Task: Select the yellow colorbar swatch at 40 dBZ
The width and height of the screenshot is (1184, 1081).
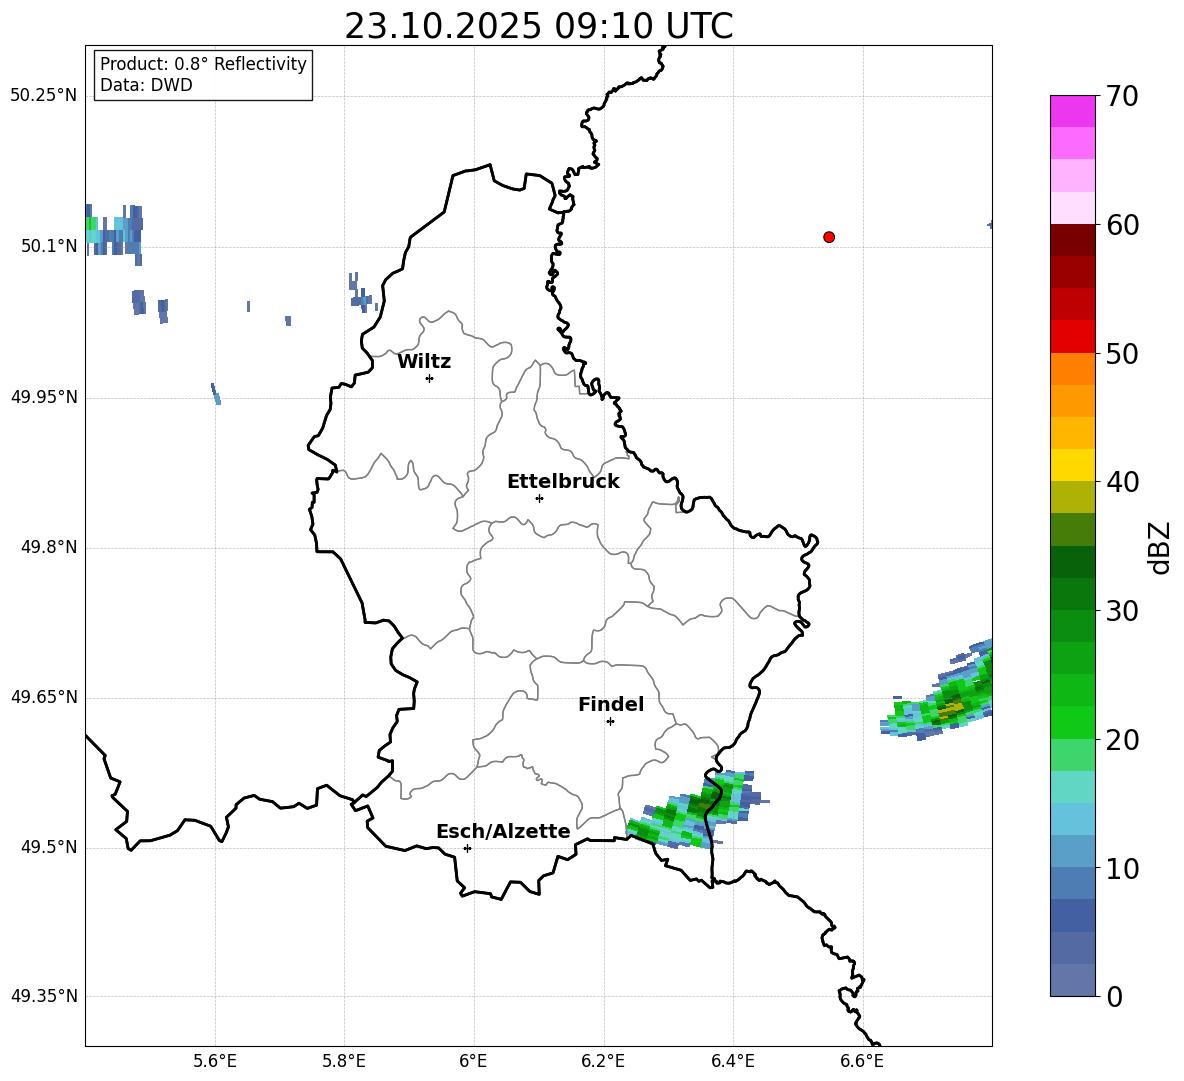Action: pyautogui.click(x=1073, y=465)
